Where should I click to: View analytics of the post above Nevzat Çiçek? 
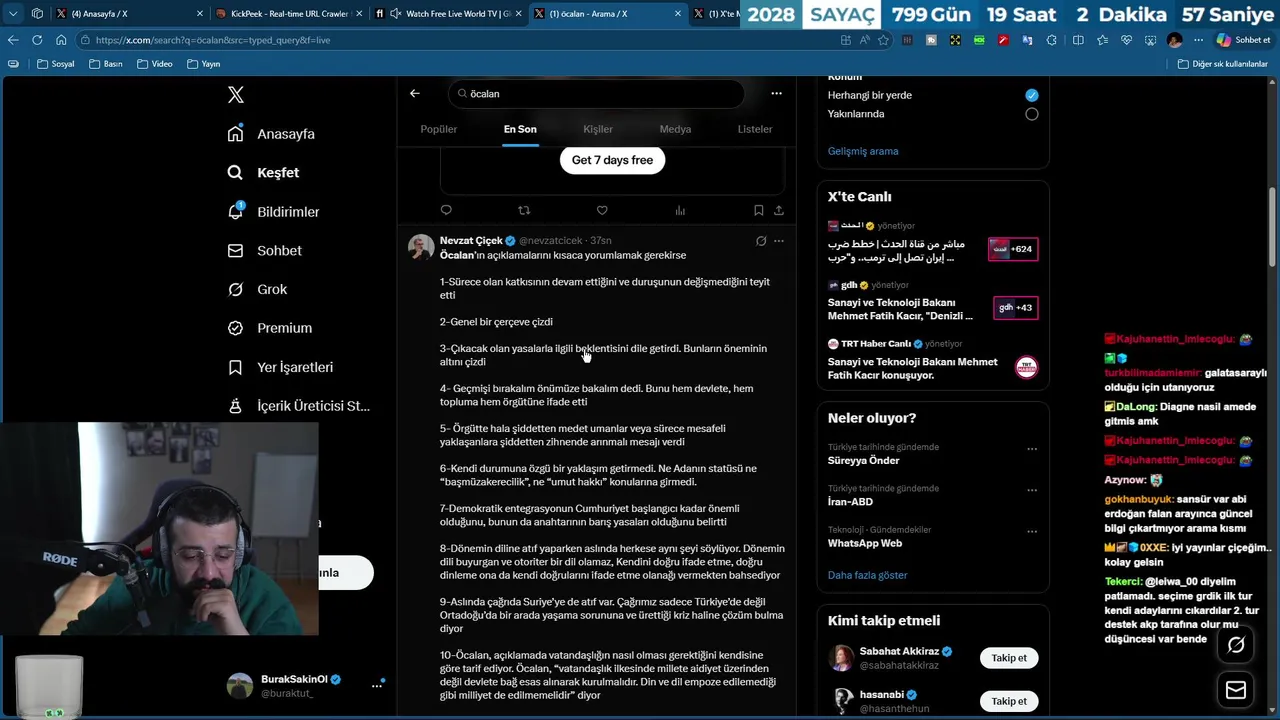point(680,210)
